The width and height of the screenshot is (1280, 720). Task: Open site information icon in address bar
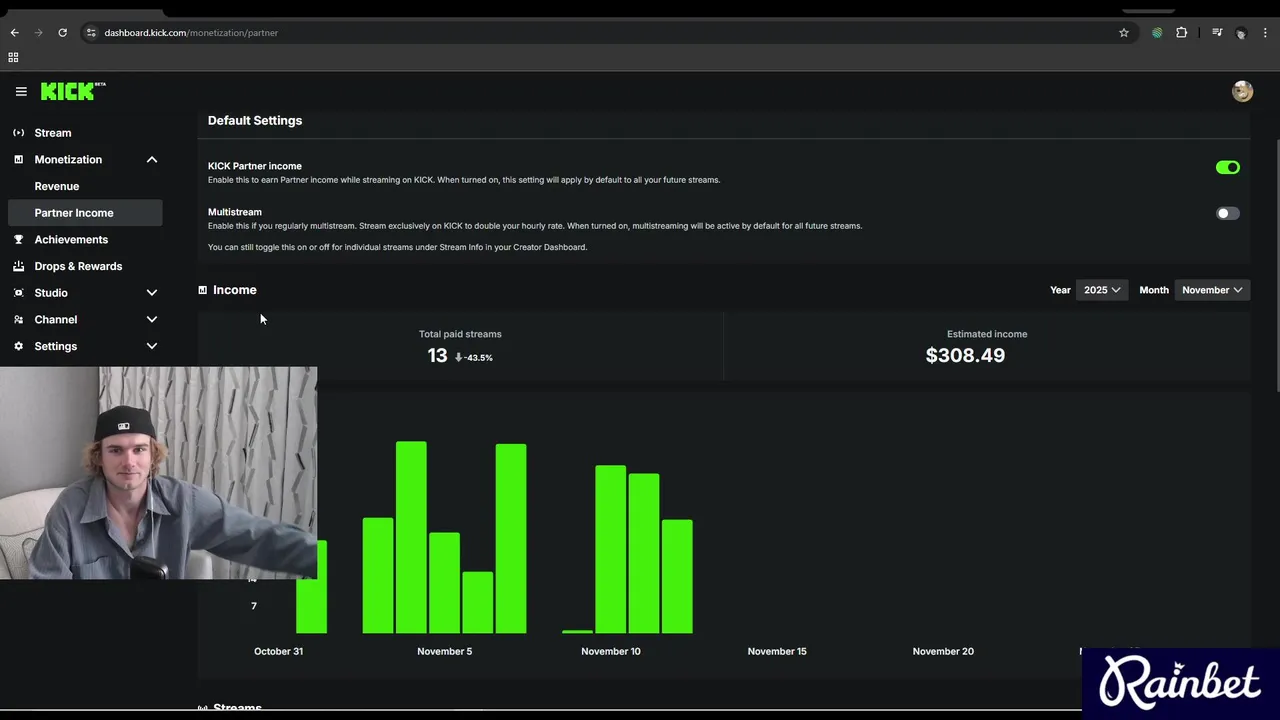pos(91,33)
